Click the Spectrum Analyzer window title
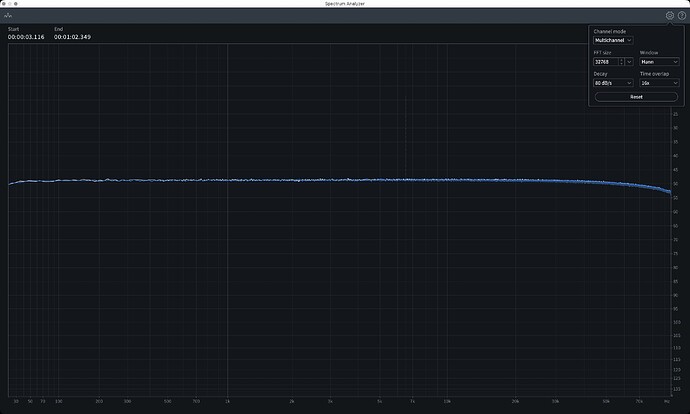Screen dimensions: 690x414 [345, 4]
